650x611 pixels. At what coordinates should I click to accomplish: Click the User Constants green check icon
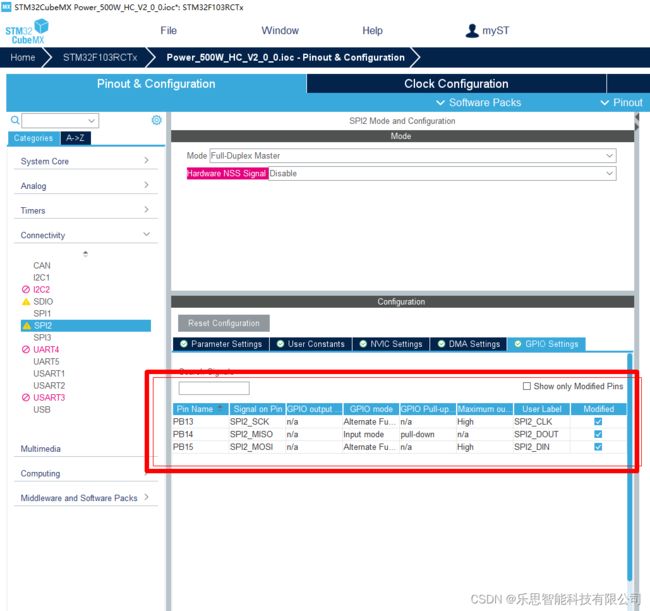280,344
